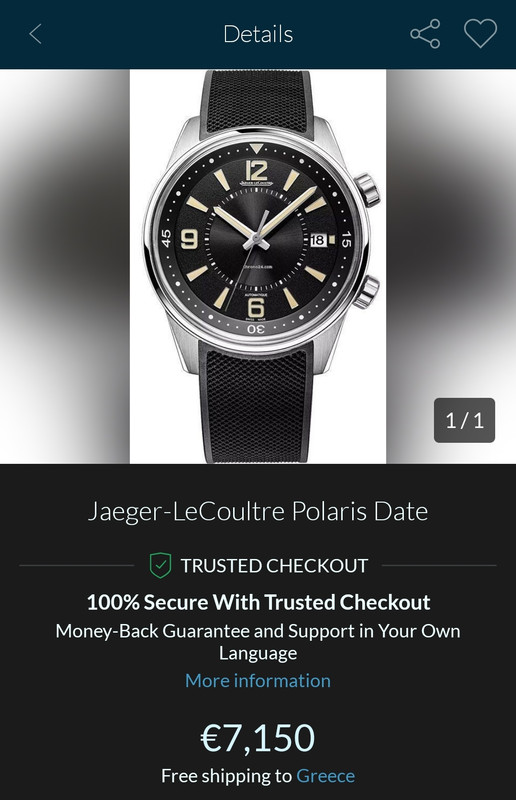Click the €7,150 price
Screen dimensions: 516x800
258,738
